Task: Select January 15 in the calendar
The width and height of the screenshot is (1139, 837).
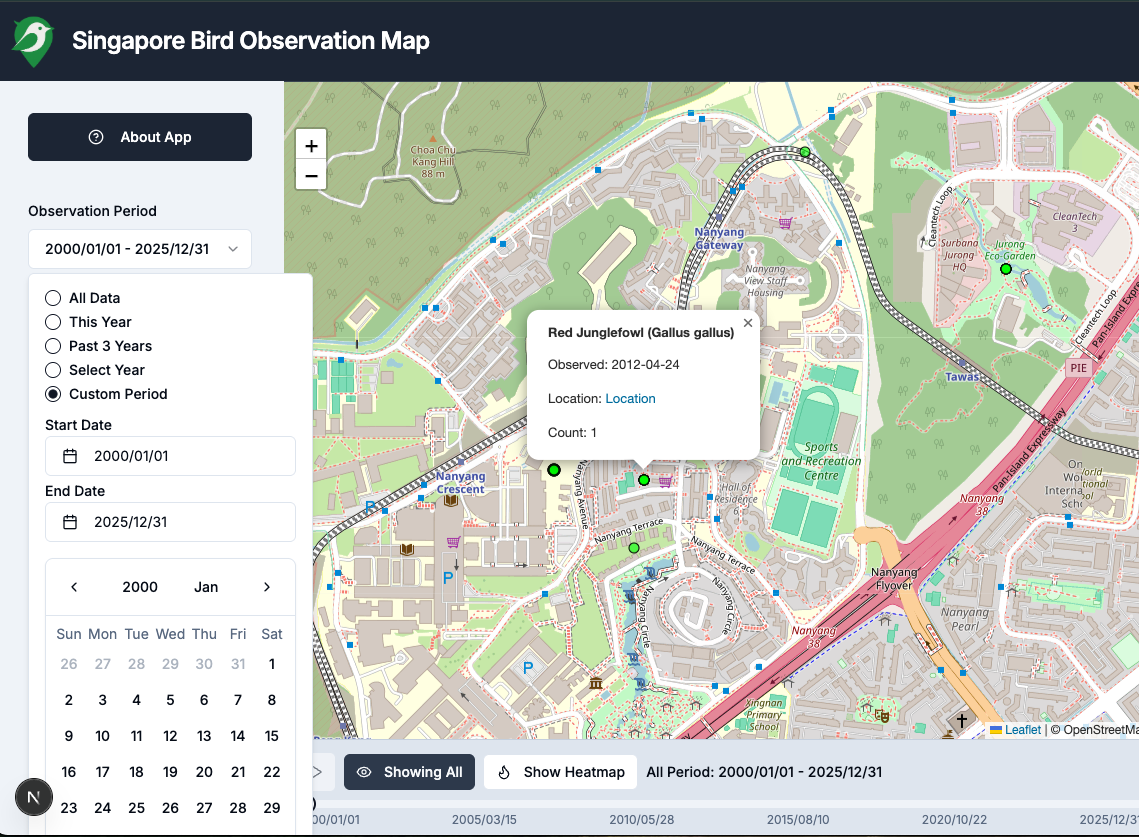Action: tap(271, 735)
